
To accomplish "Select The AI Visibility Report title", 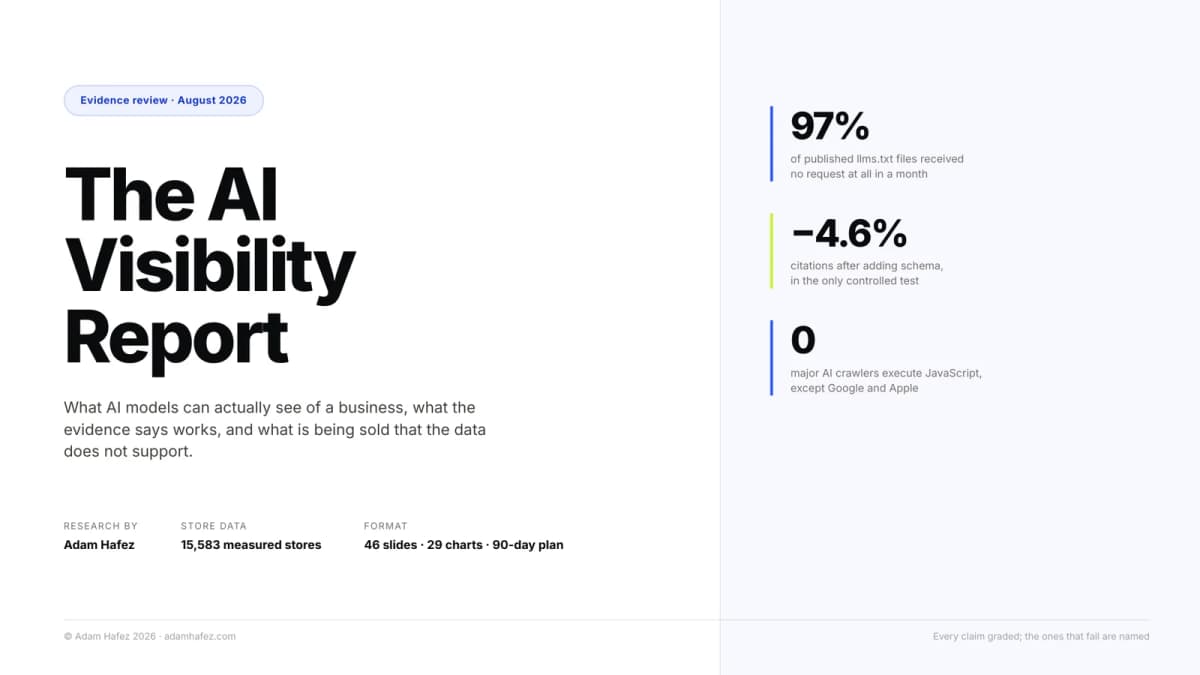I will [210, 266].
